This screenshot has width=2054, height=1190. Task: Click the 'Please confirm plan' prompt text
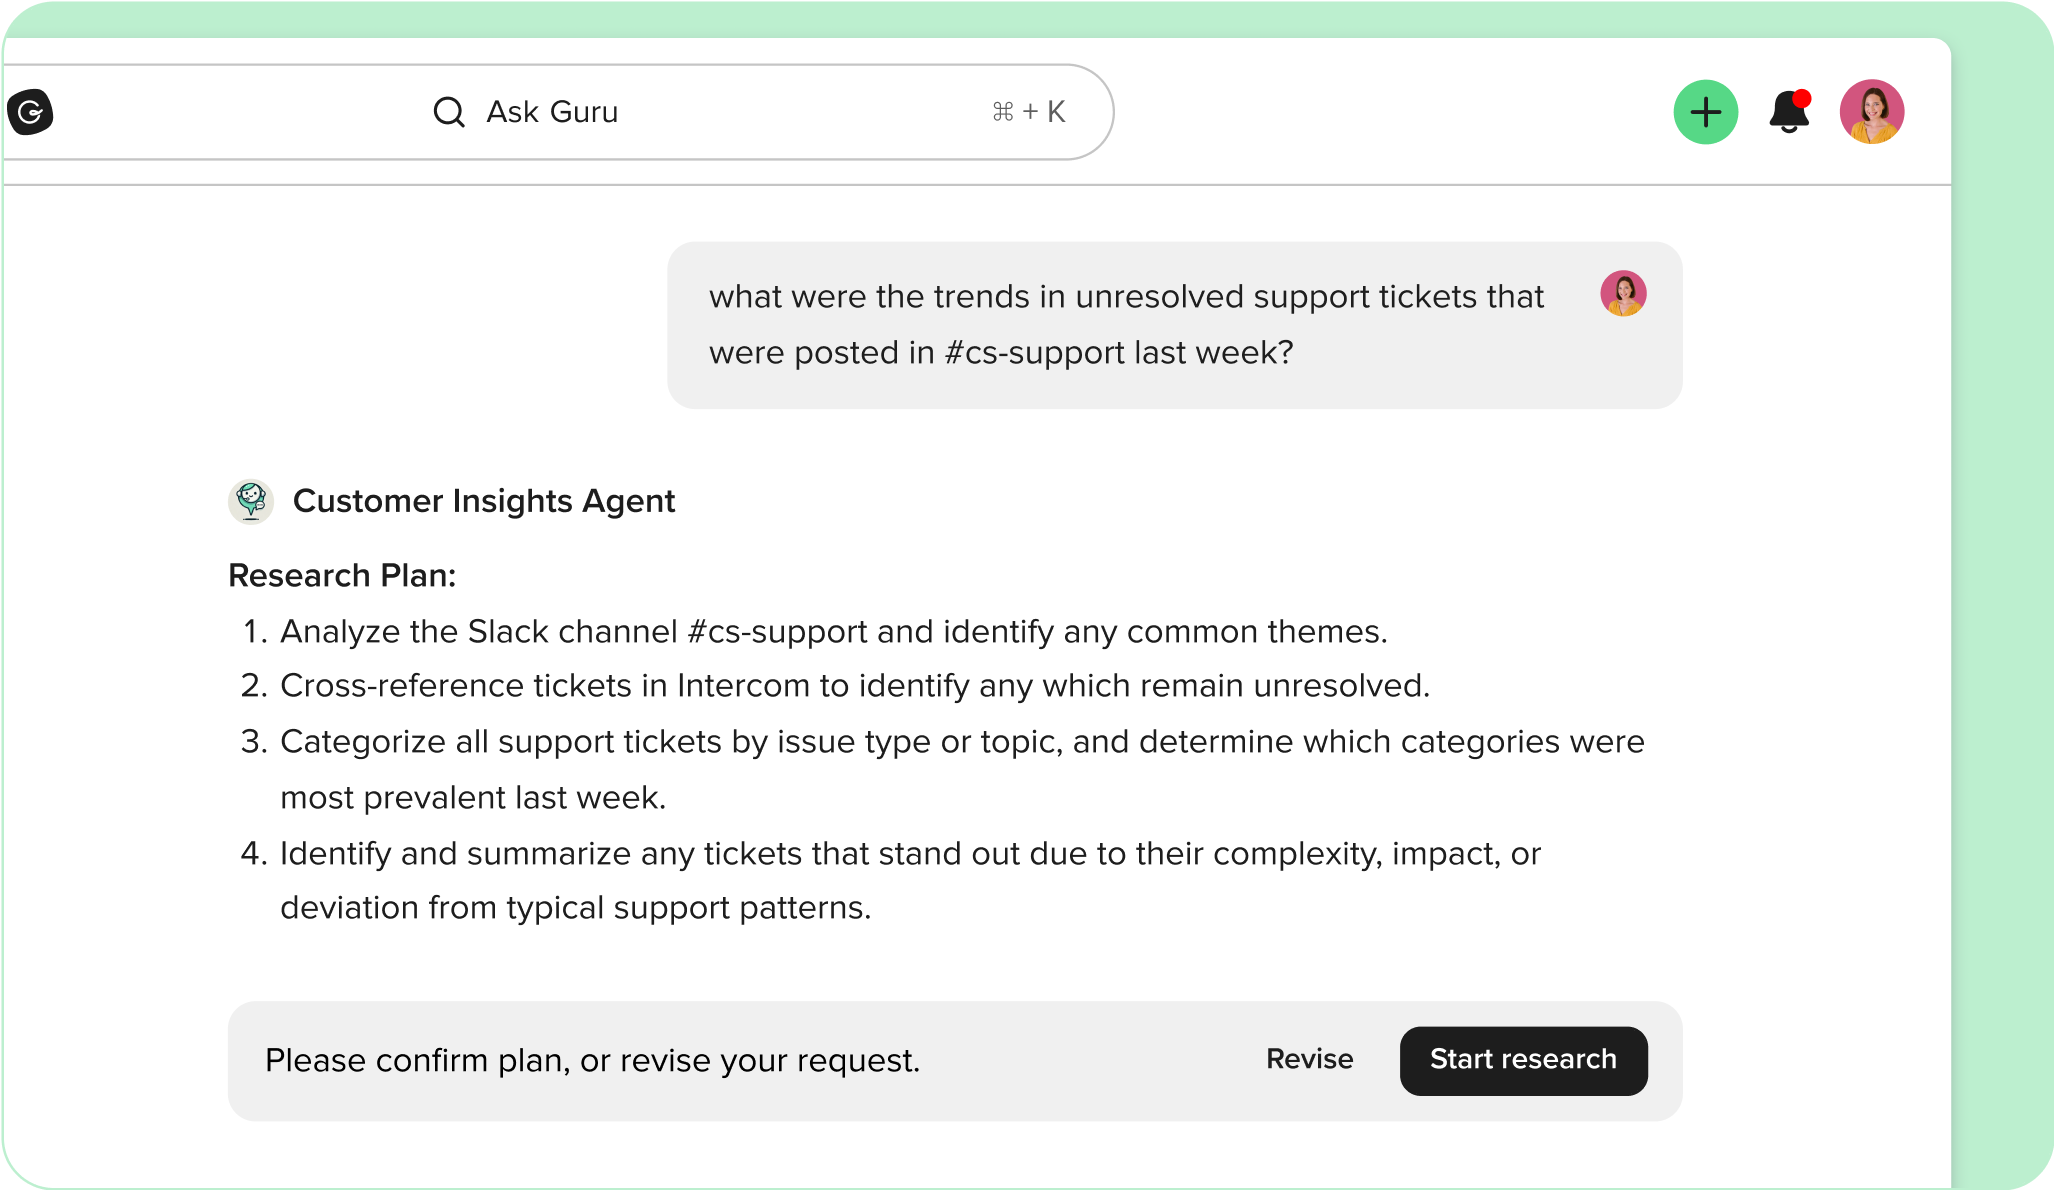coord(592,1061)
